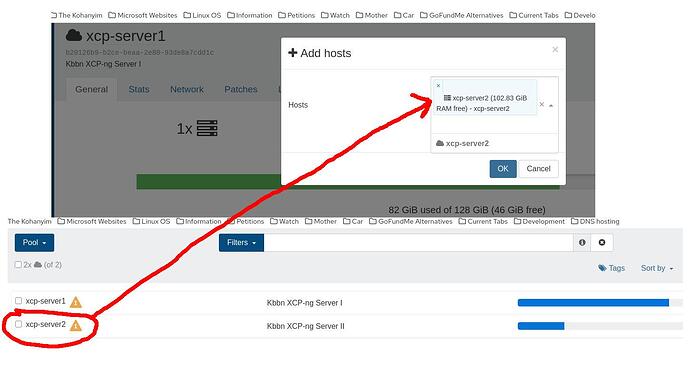Screen dimensions: 690x374
Task: Open the Pool dropdown
Action: point(34,242)
